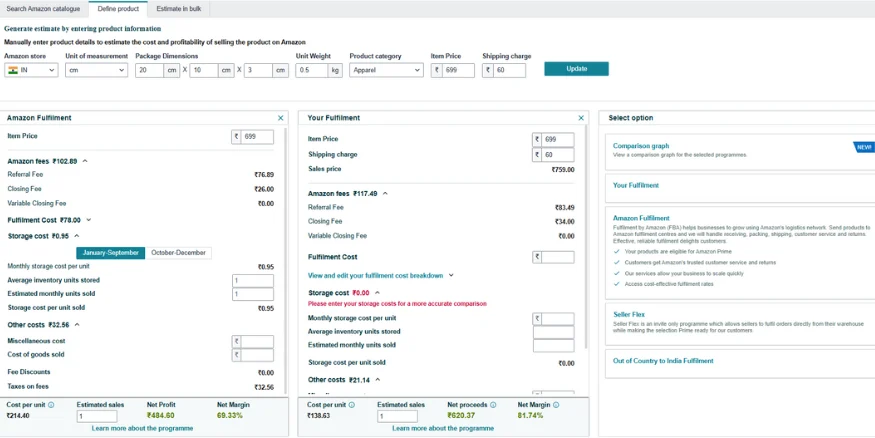875x438 pixels.
Task: Click the package height field showing 3
Action: (258, 70)
